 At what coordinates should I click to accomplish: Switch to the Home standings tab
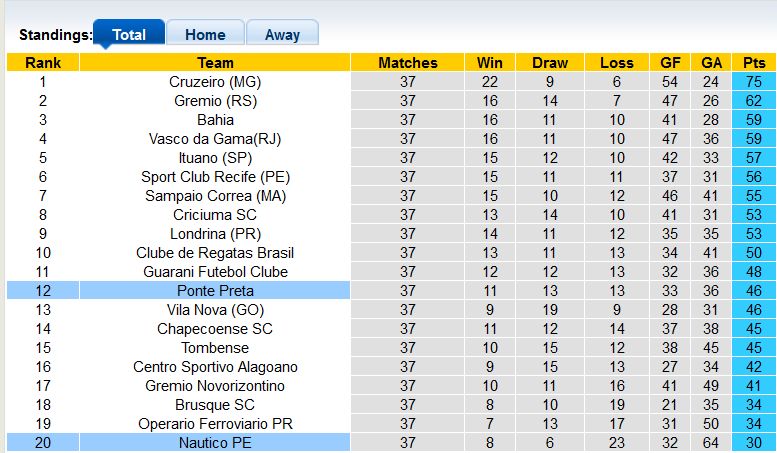(x=205, y=34)
